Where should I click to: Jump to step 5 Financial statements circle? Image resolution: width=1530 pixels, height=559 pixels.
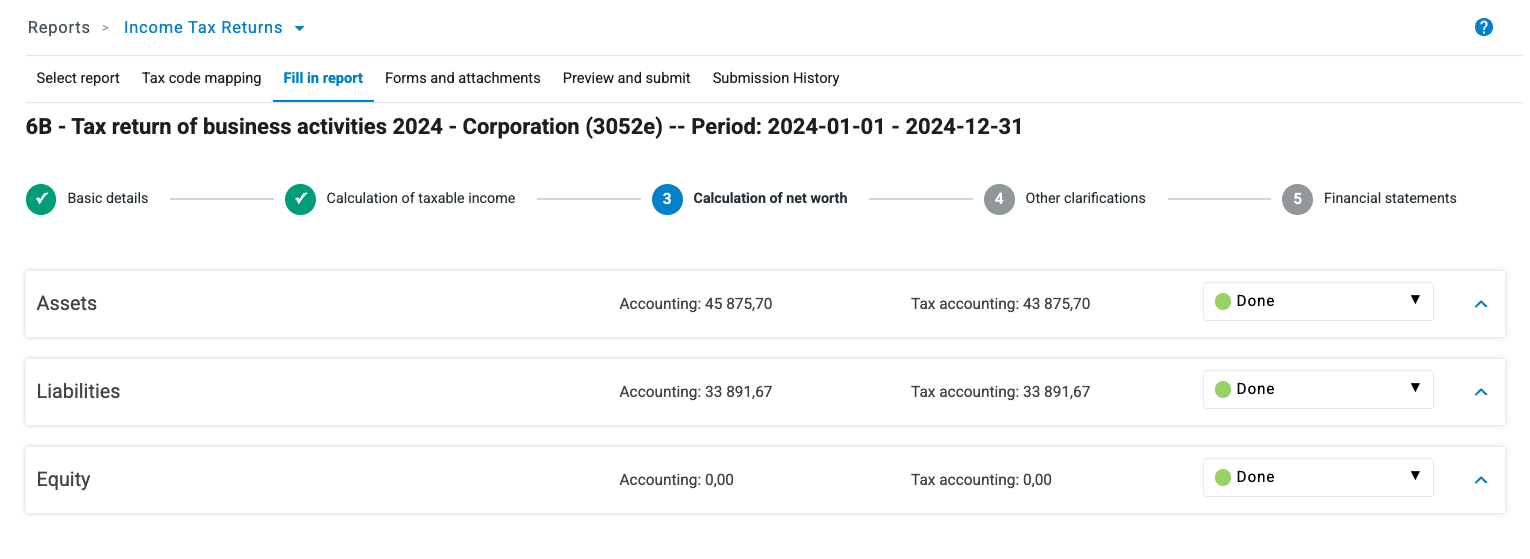pyautogui.click(x=1297, y=199)
